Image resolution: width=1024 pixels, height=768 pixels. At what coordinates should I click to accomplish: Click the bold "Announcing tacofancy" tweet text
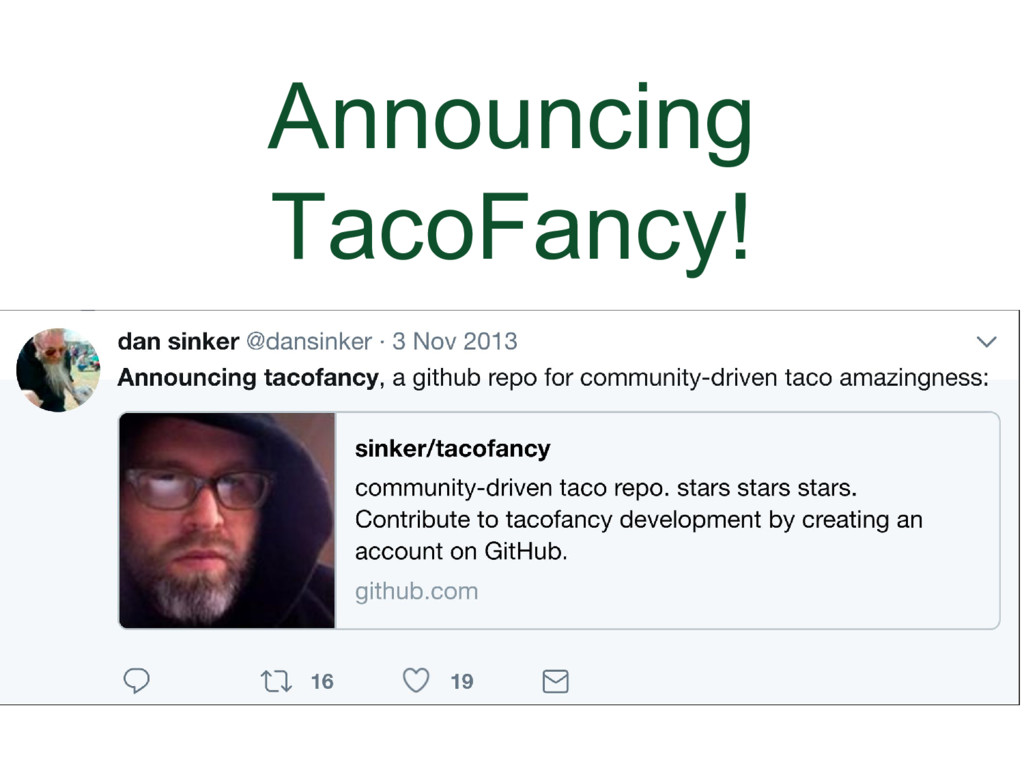tap(248, 378)
